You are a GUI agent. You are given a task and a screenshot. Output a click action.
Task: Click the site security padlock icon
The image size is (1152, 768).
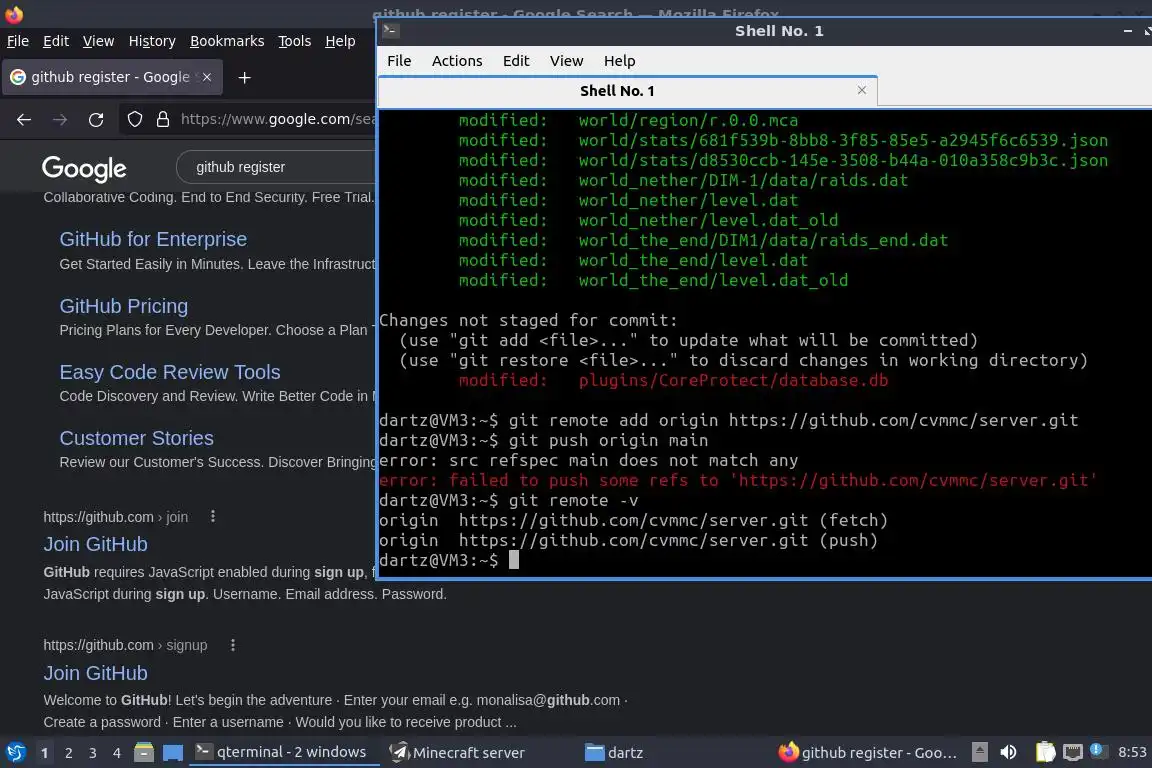pos(163,119)
